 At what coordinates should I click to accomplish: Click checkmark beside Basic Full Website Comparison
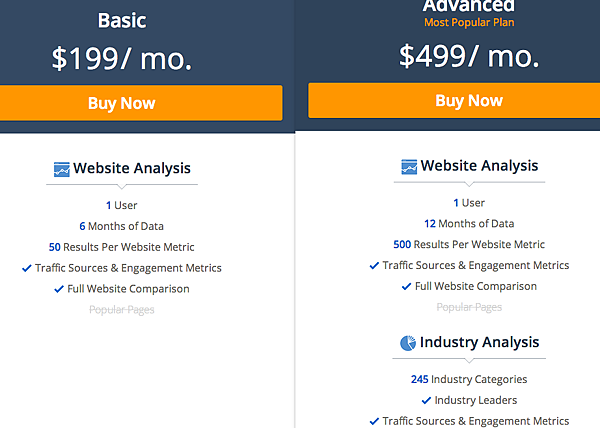pos(59,289)
